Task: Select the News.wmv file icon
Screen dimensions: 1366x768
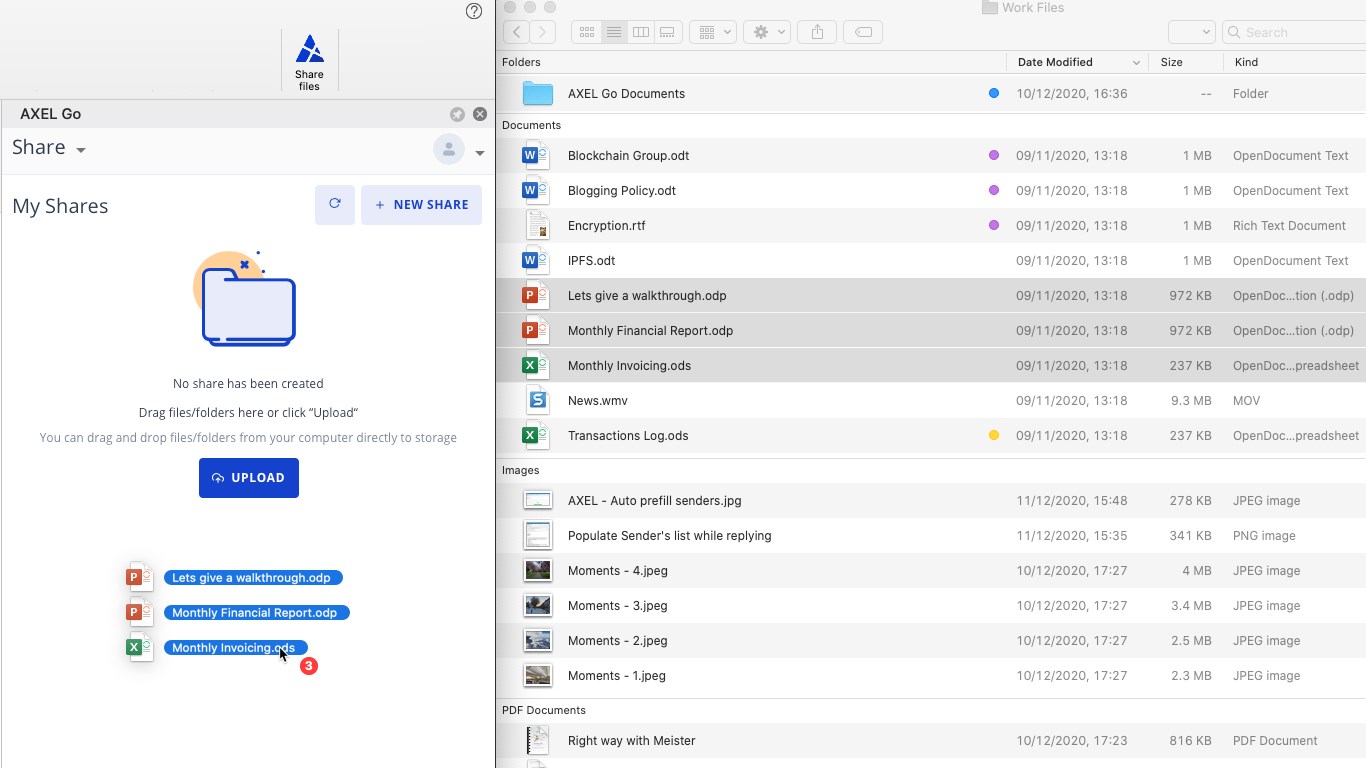Action: (x=537, y=400)
